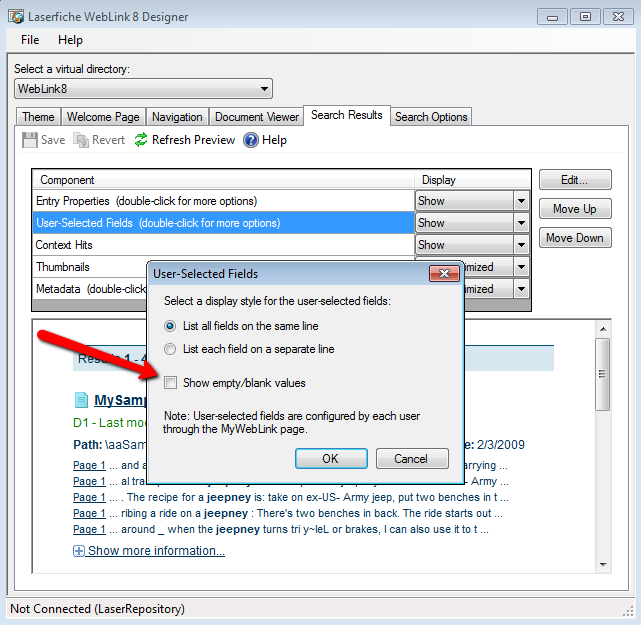Screen dimensions: 641x625
Task: Switch to the Navigation tab
Action: pyautogui.click(x=177, y=117)
